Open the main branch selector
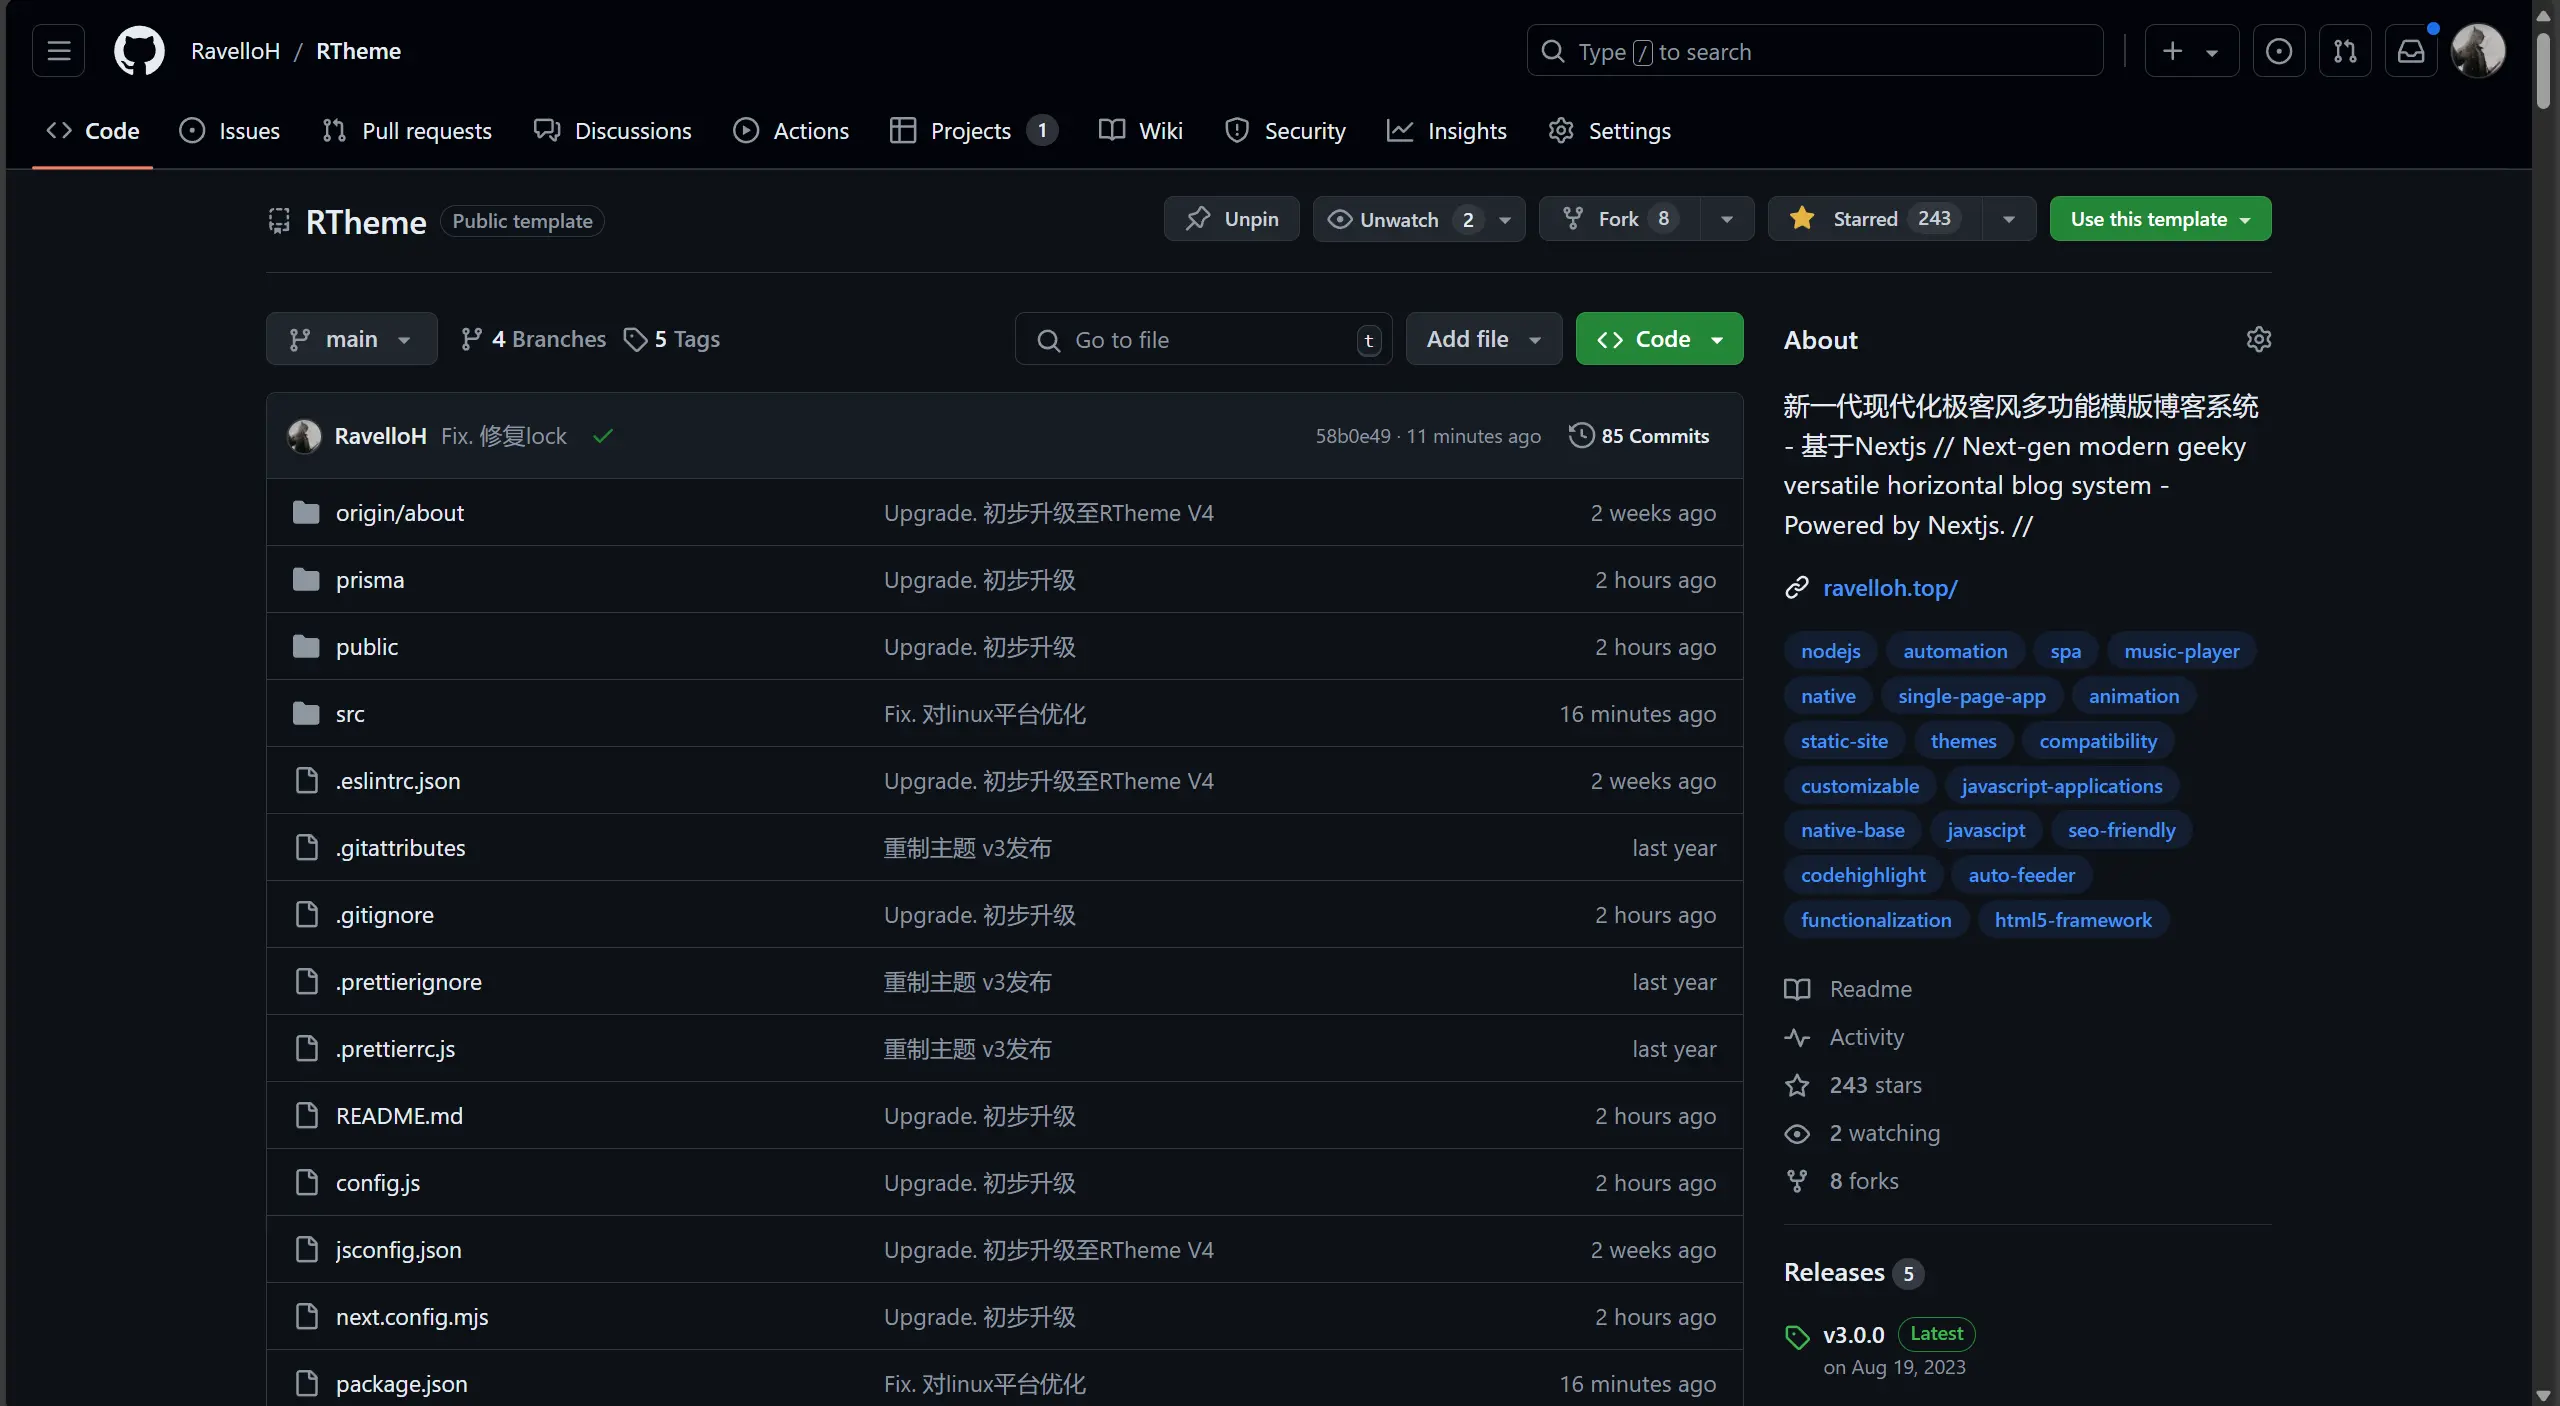2560x1406 pixels. coord(351,340)
